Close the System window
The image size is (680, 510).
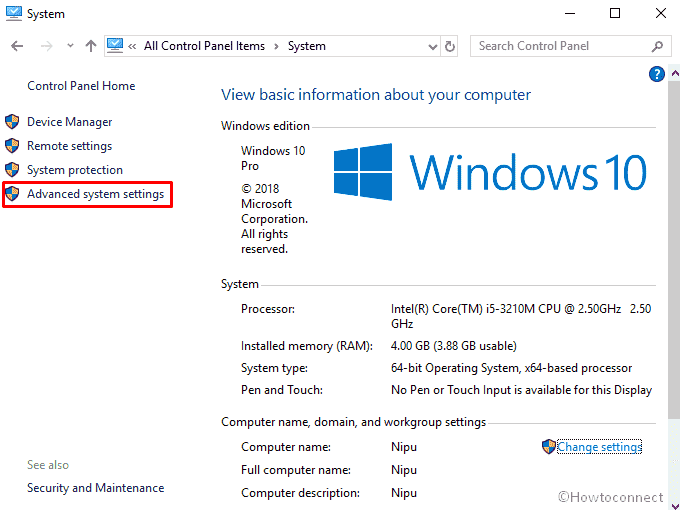(660, 13)
